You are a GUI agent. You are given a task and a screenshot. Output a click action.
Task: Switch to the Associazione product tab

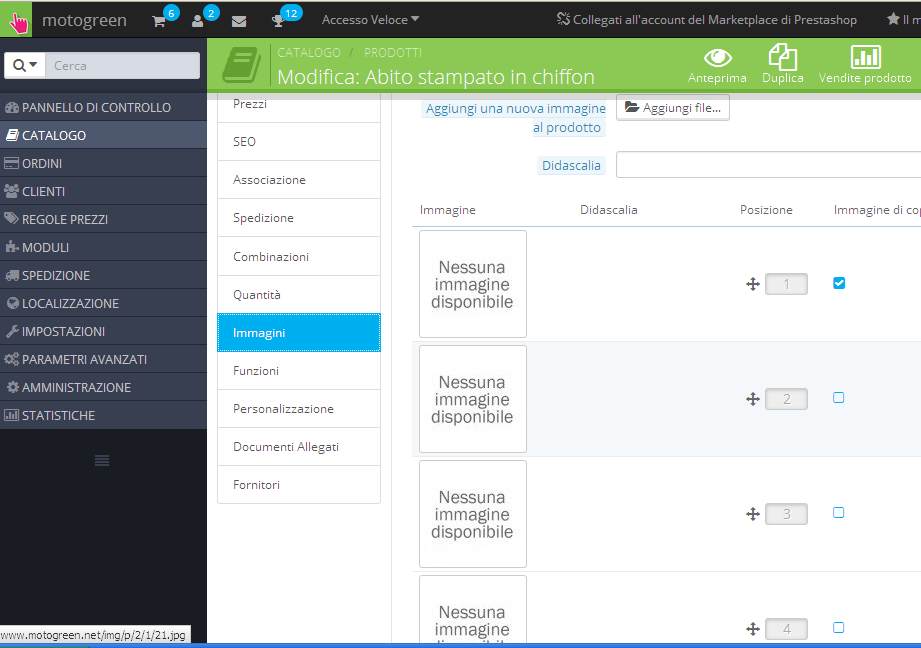point(299,180)
